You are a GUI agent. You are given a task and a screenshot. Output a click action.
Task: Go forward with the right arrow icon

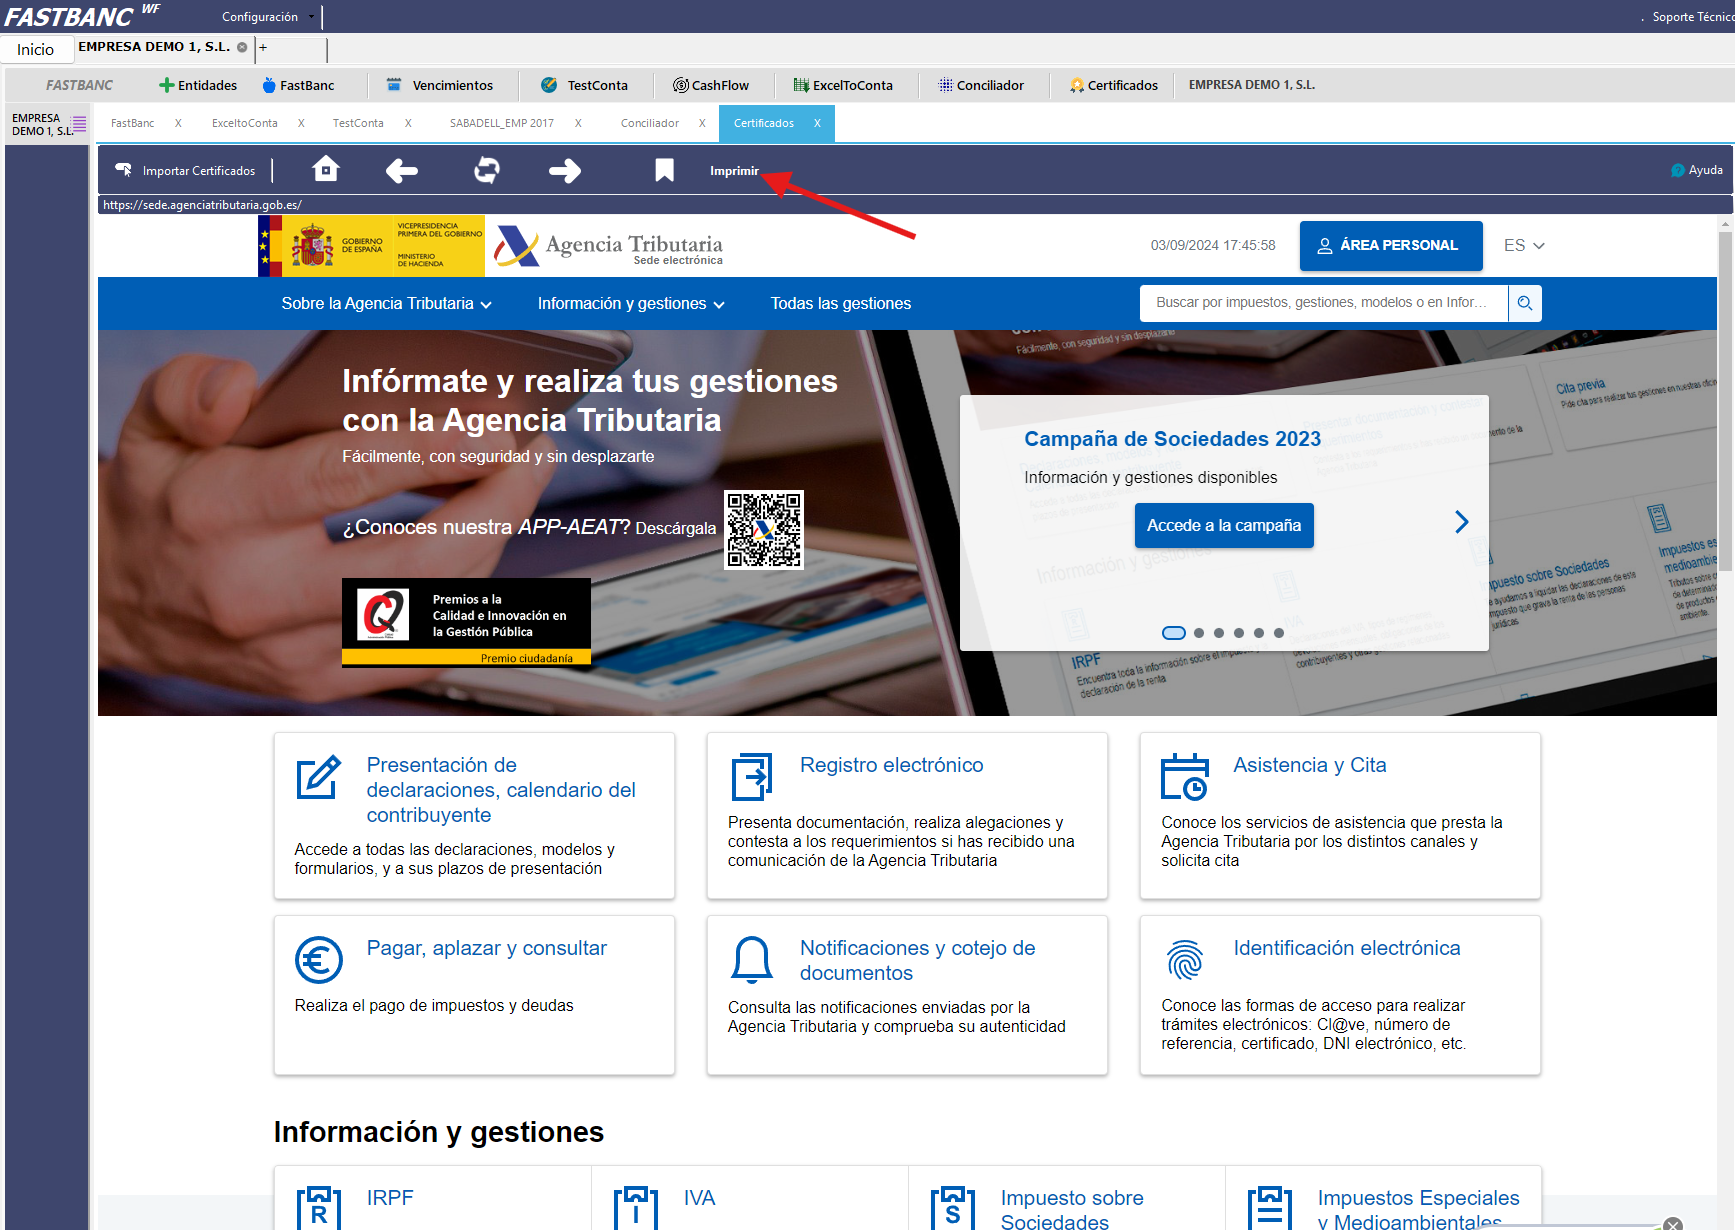565,171
